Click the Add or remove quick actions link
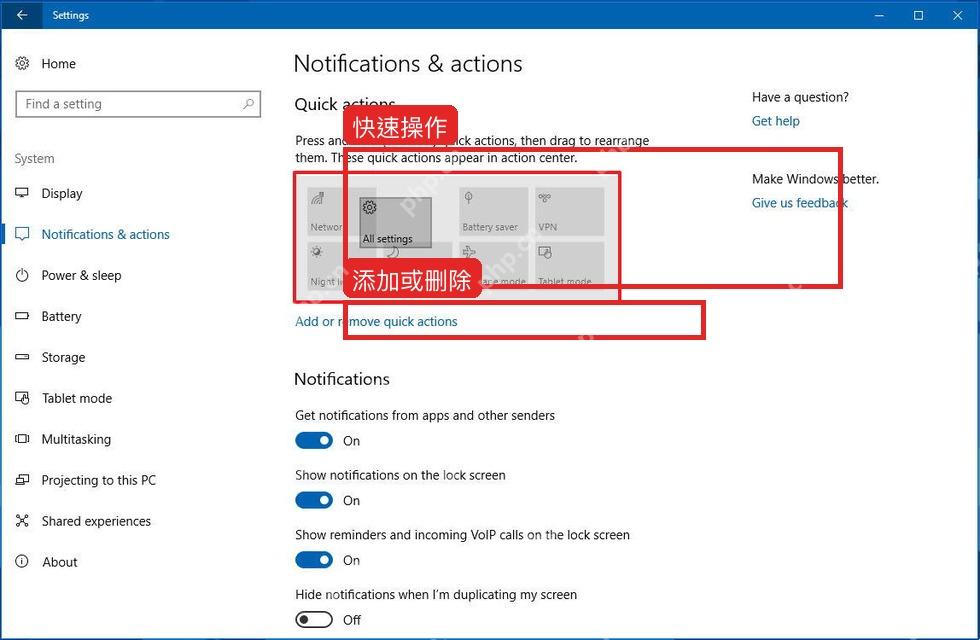The height and width of the screenshot is (640, 980). tap(376, 321)
